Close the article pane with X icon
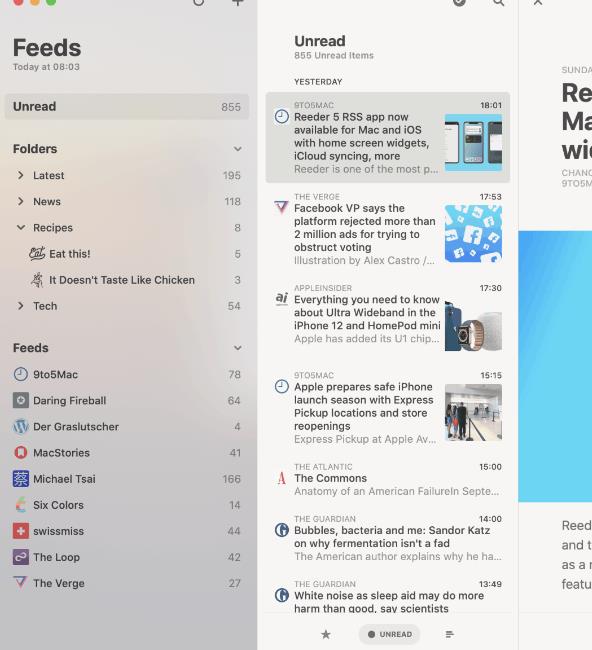 click(538, 2)
